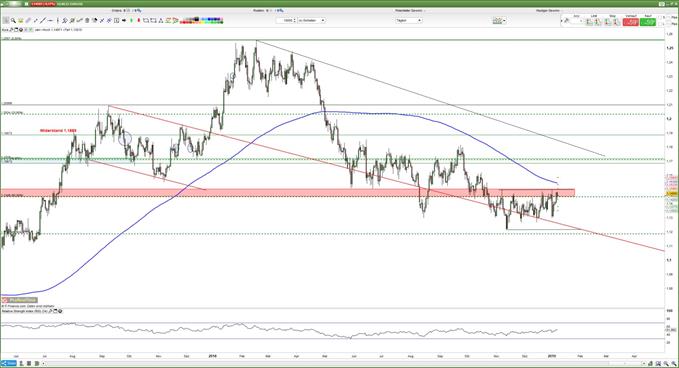
Task: Click first icon right of Share button
Action: [x=21, y=363]
